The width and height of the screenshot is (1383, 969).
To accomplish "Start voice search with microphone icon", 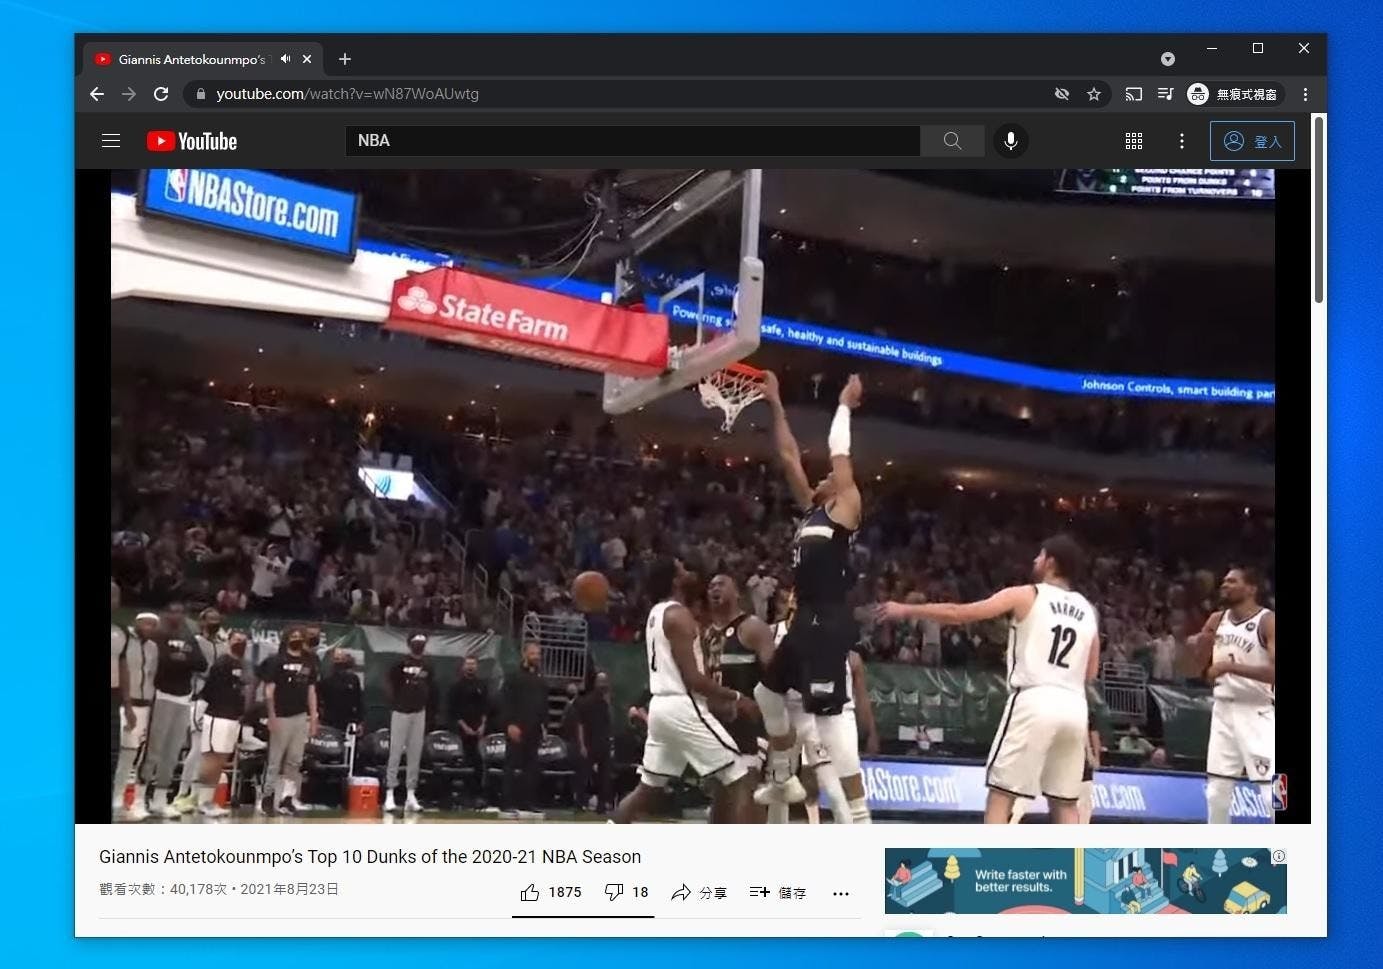I will click(1011, 141).
